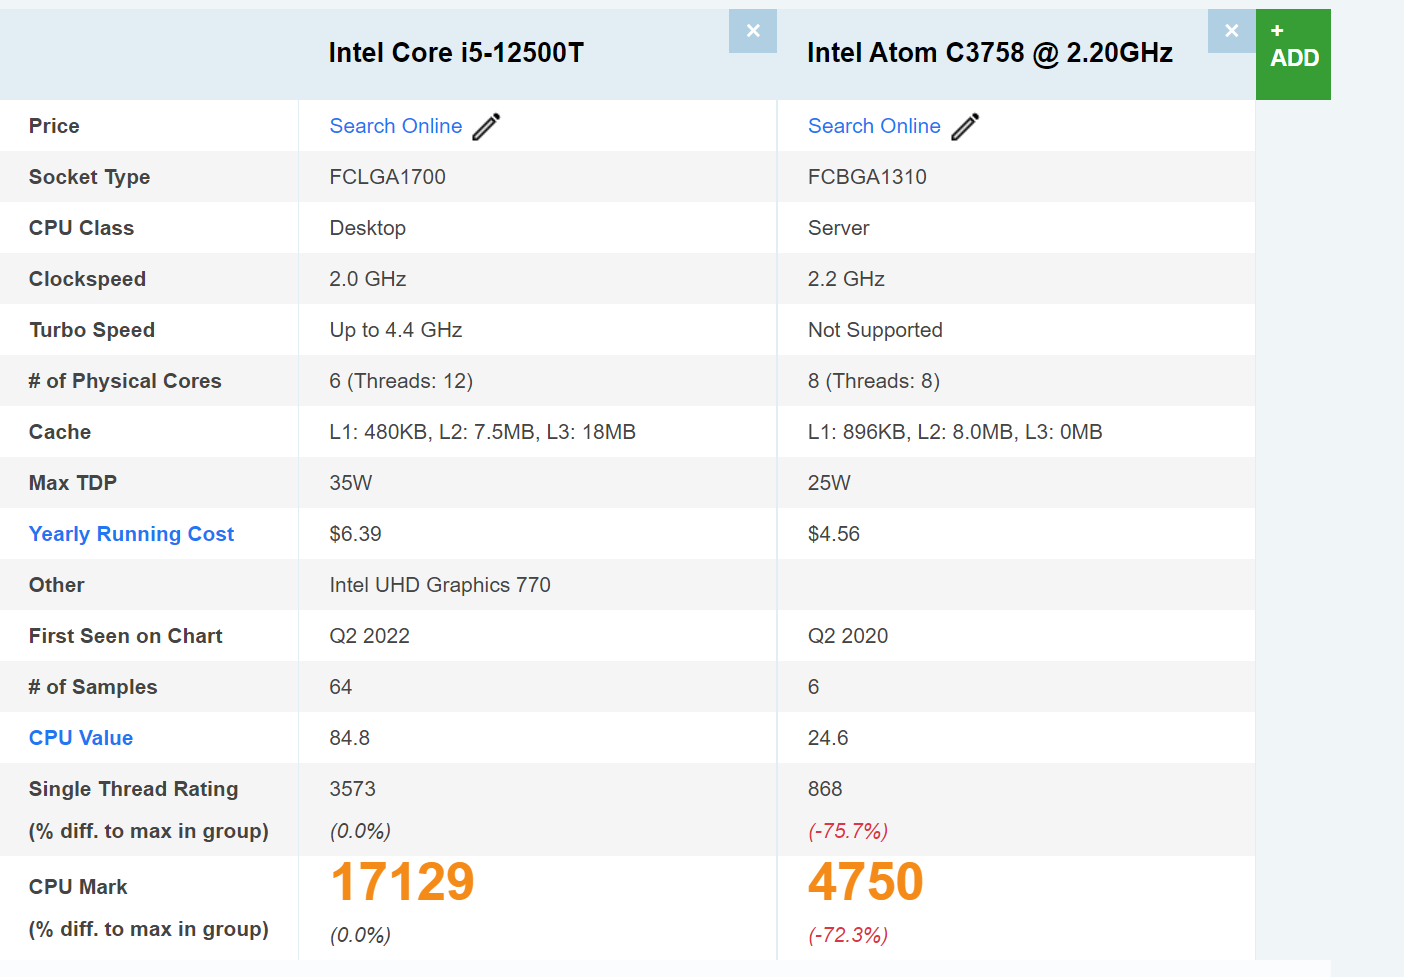Click the Cache row label

[x=60, y=432]
